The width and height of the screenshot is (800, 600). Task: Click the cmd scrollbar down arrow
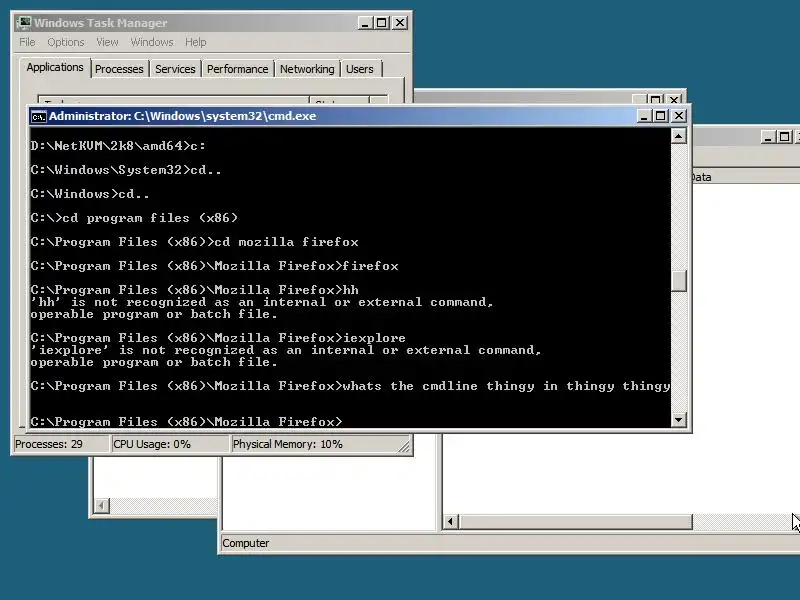click(x=678, y=420)
